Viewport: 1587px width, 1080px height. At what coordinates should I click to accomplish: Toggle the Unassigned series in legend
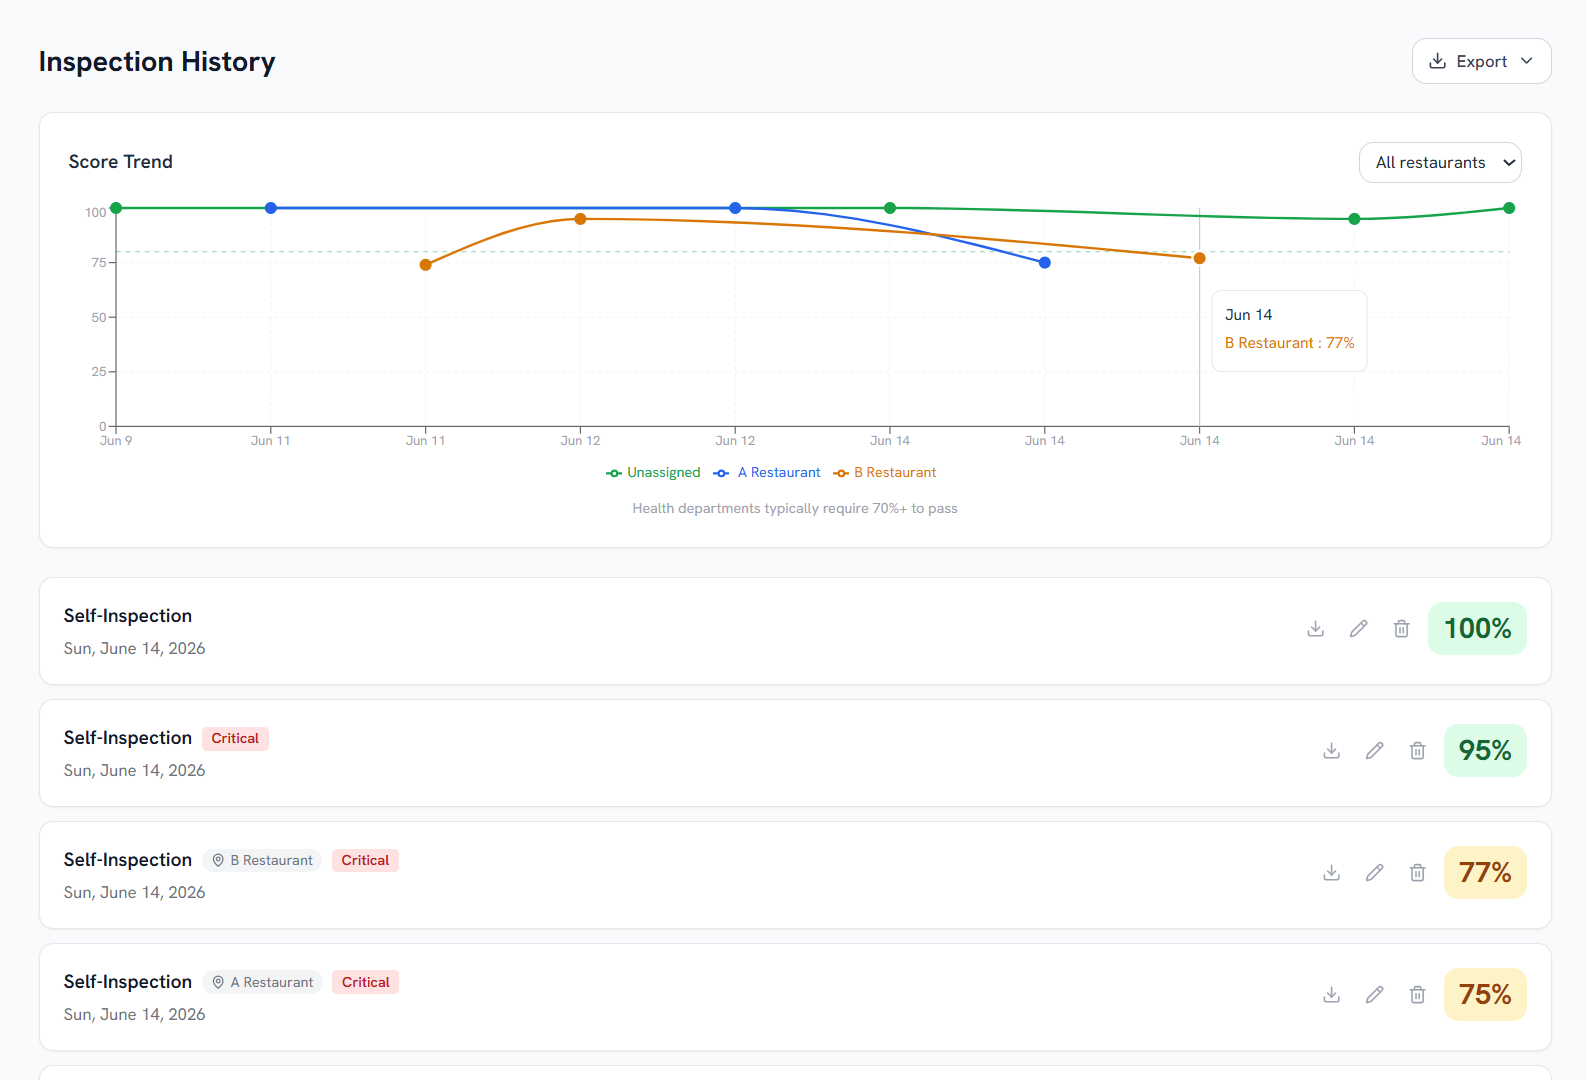[653, 473]
